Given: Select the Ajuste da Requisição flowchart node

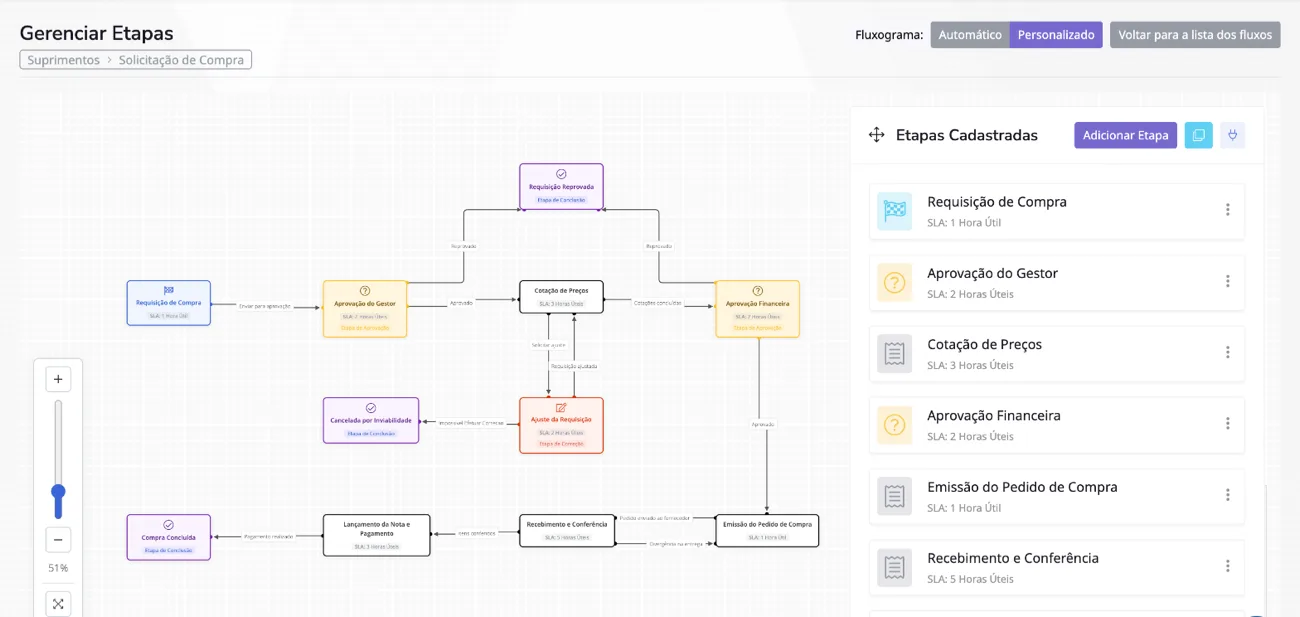Looking at the screenshot, I should pos(561,426).
